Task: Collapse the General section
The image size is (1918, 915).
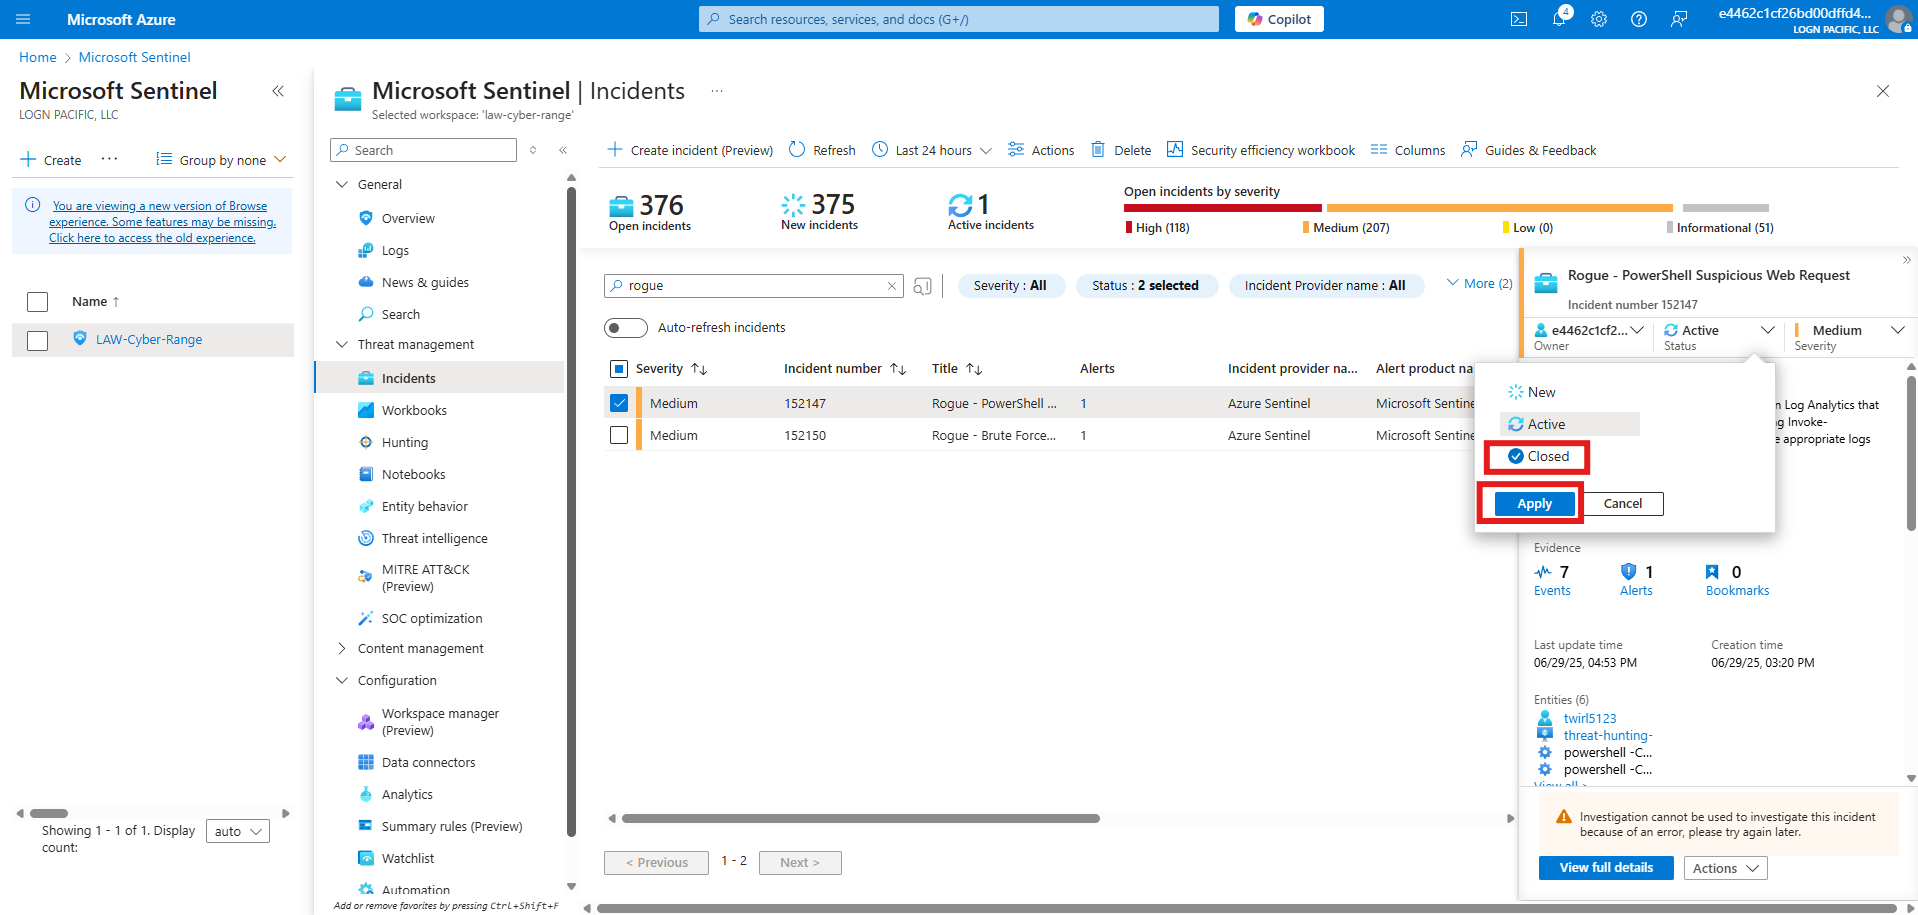Action: click(x=342, y=184)
